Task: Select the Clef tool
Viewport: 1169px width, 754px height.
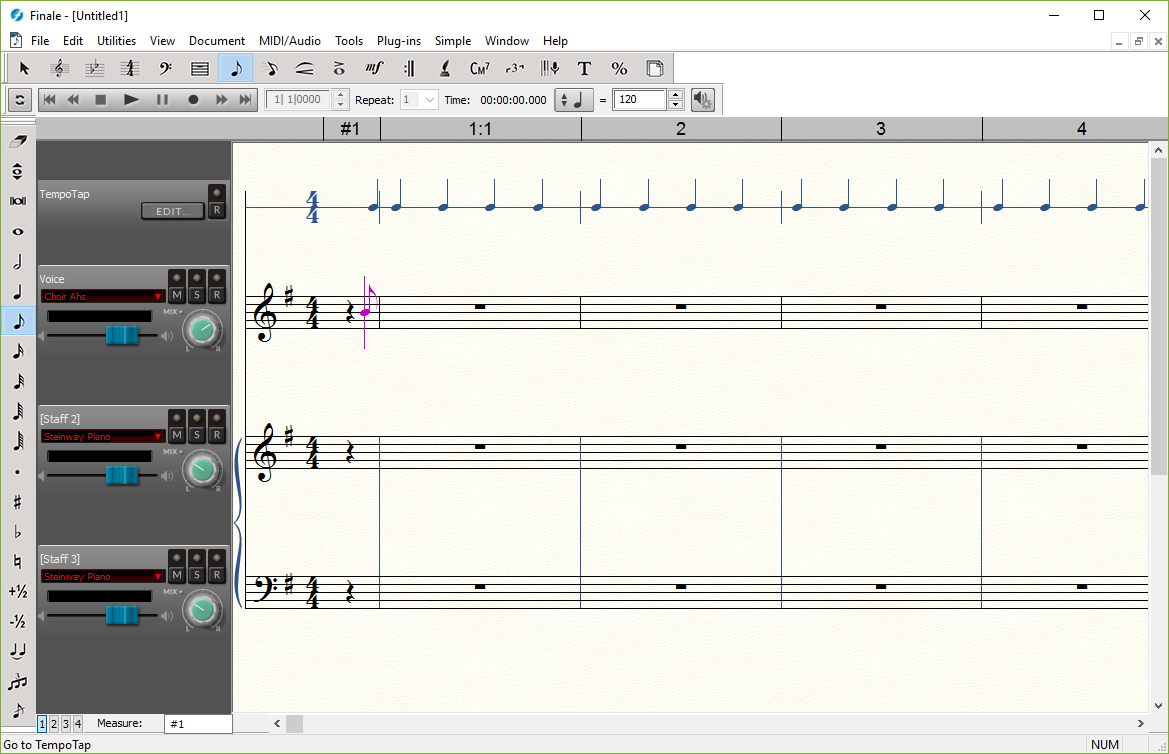Action: (59, 69)
